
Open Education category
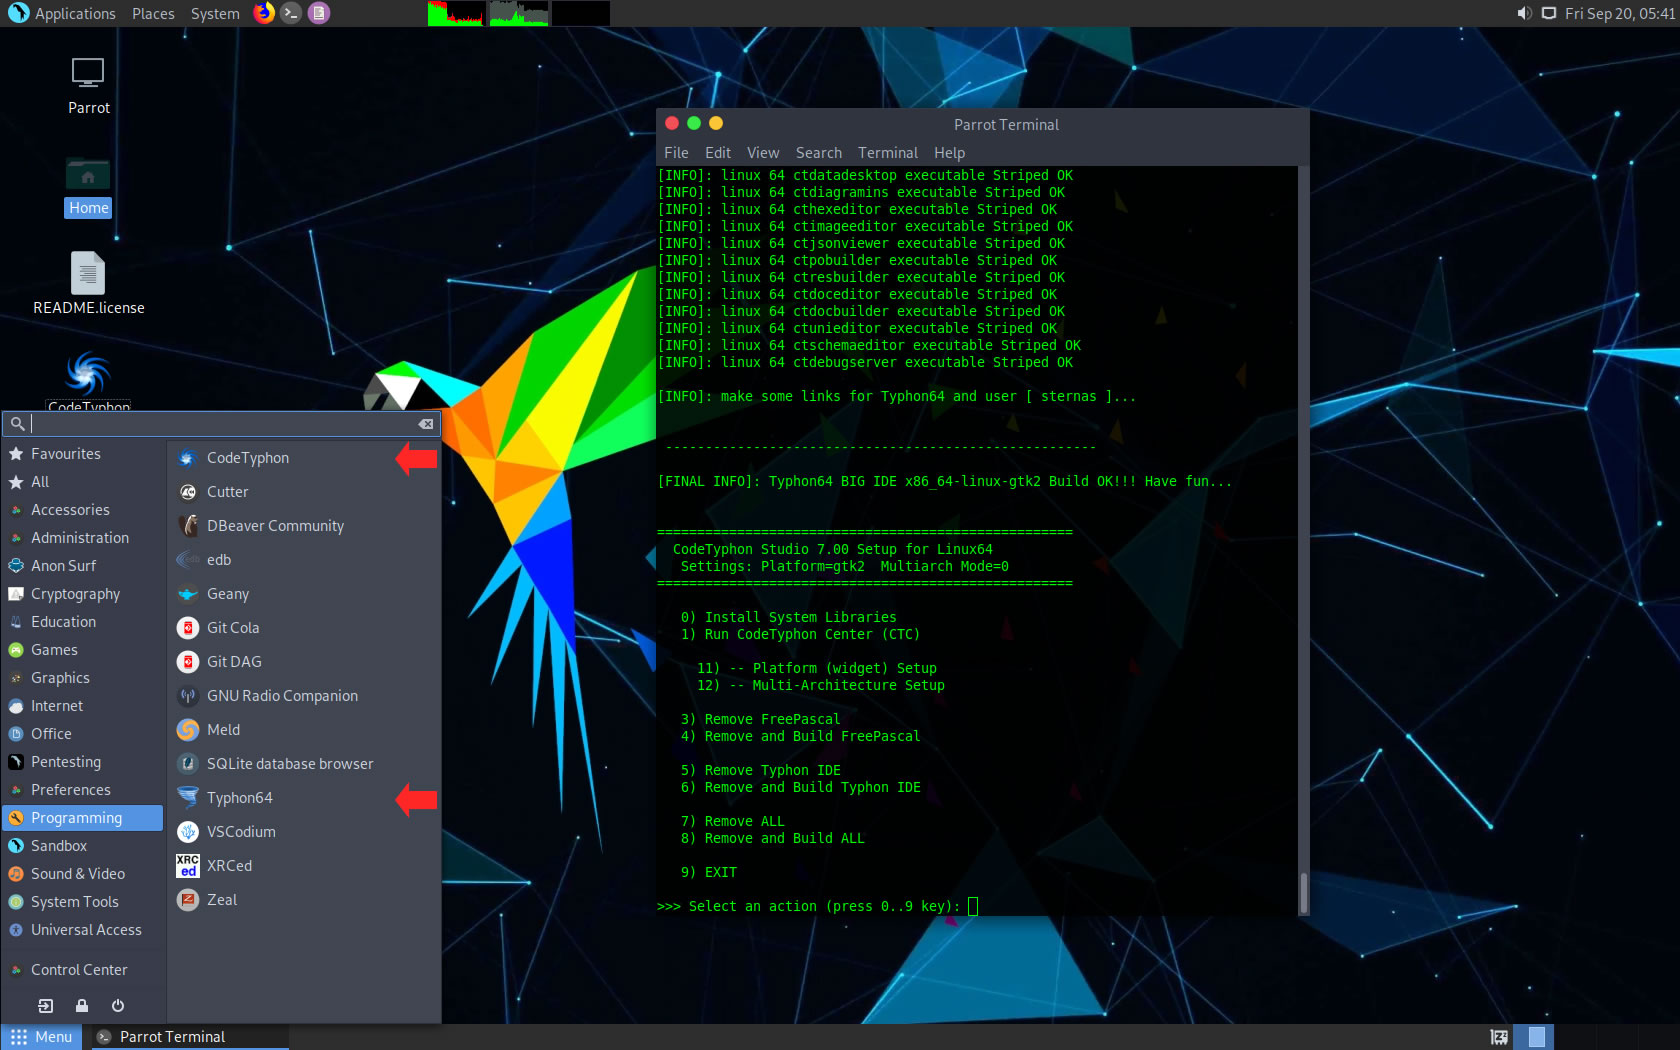pos(83,622)
